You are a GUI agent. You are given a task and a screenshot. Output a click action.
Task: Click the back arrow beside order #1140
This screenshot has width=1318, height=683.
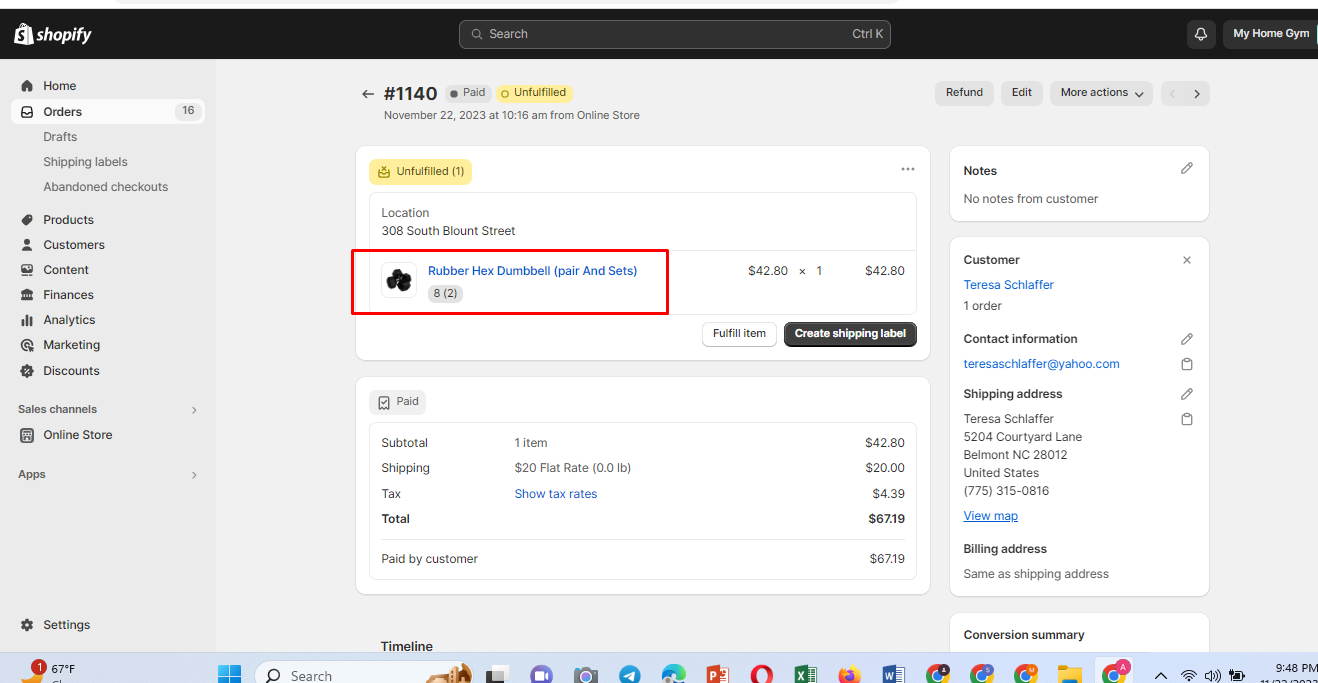pos(368,94)
